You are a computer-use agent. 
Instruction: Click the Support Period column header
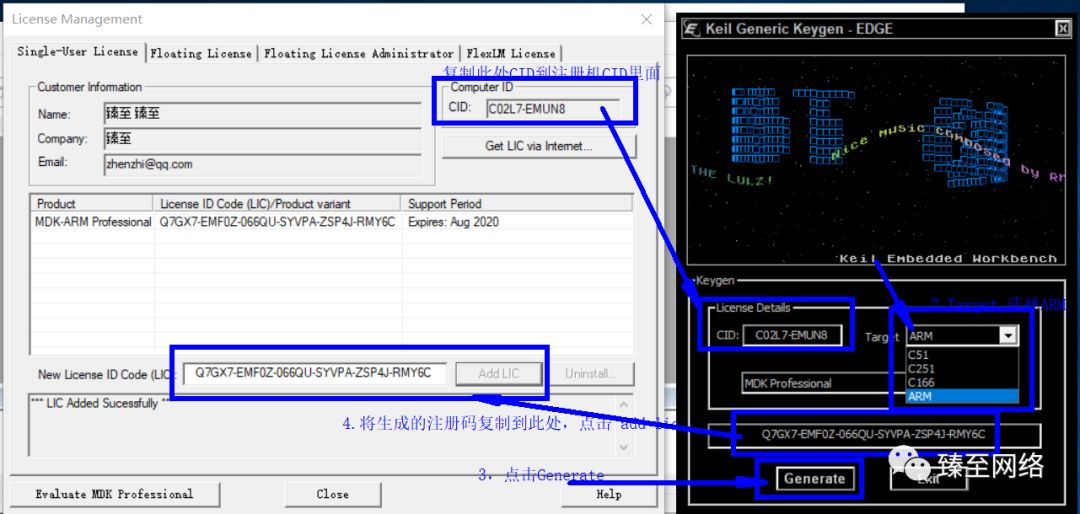tap(516, 203)
